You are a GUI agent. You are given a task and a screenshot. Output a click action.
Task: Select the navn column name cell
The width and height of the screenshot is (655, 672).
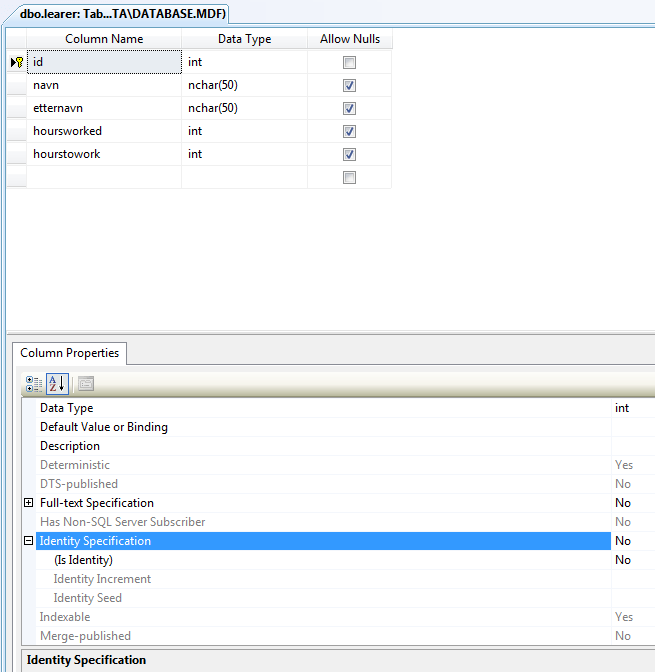click(104, 85)
